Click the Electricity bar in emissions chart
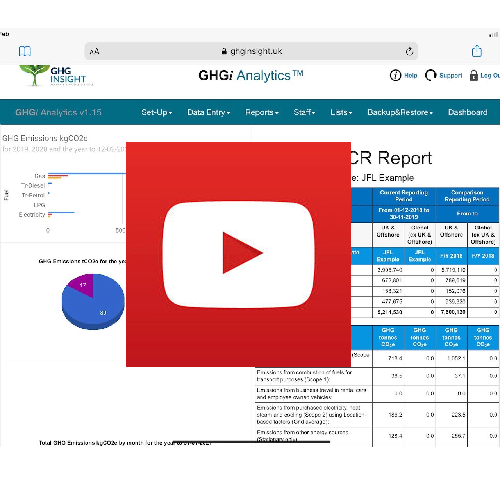 pyautogui.click(x=61, y=214)
